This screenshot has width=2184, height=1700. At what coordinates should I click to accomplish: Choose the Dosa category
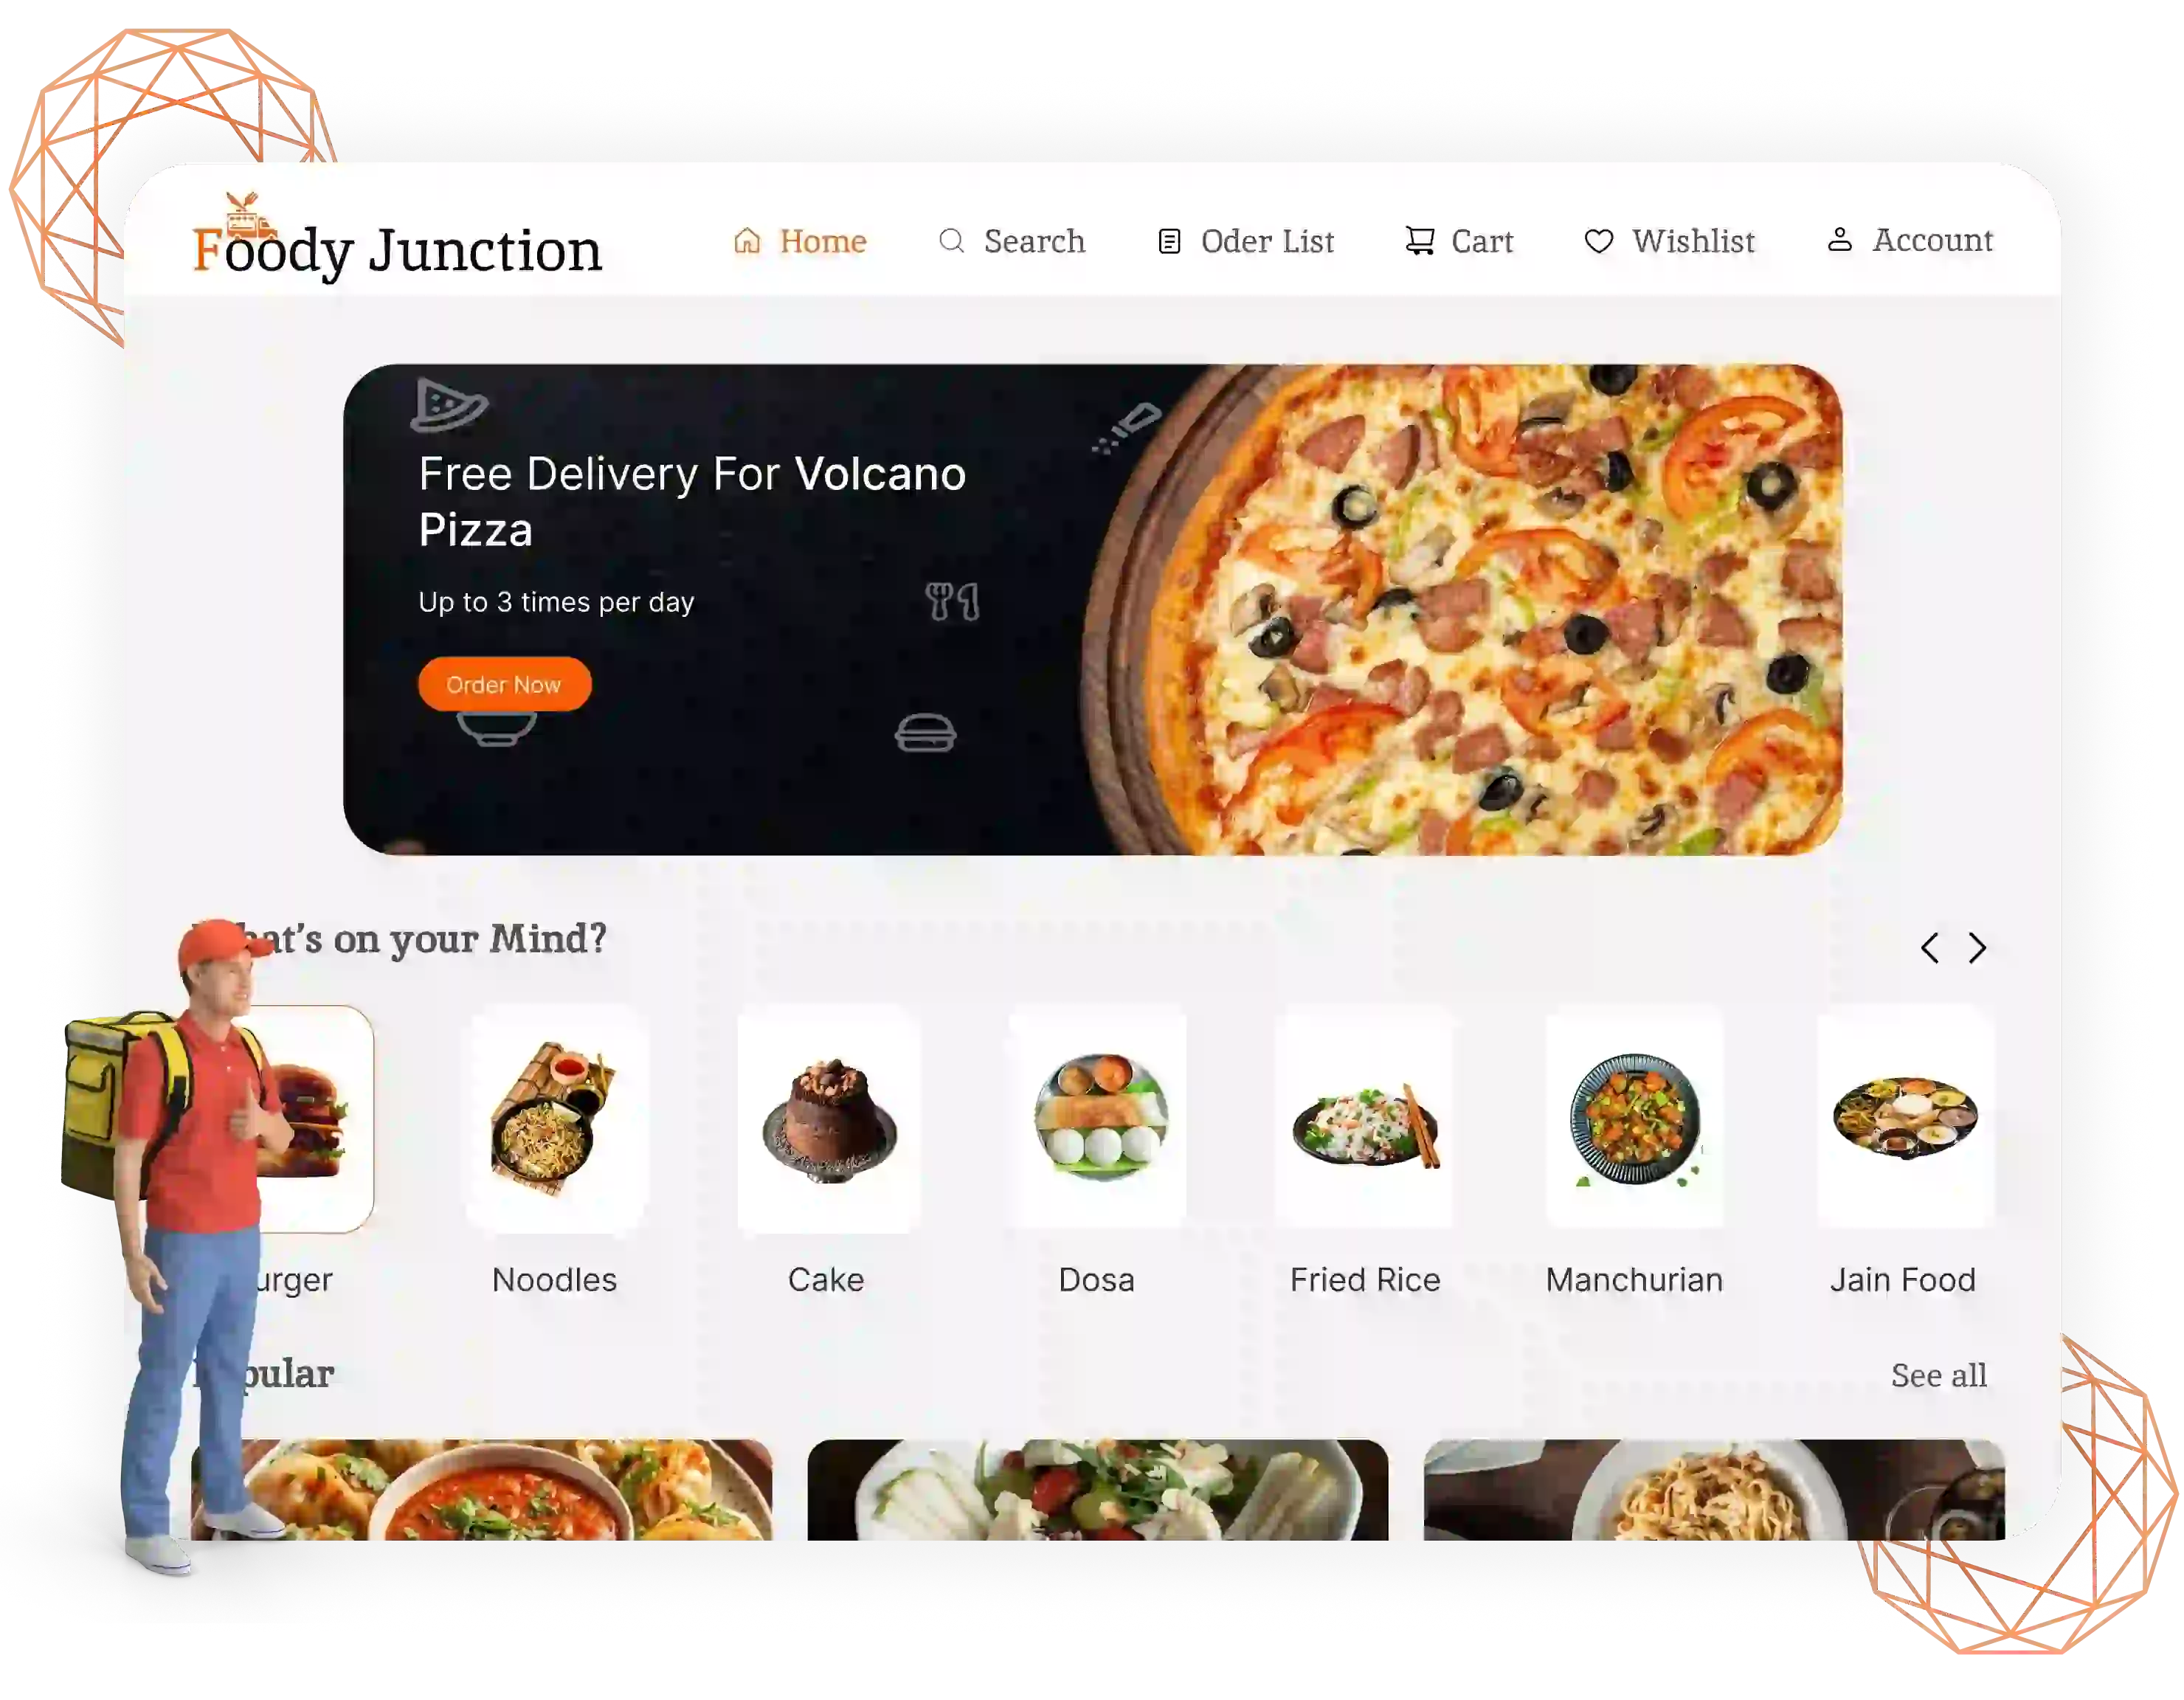[1097, 1150]
